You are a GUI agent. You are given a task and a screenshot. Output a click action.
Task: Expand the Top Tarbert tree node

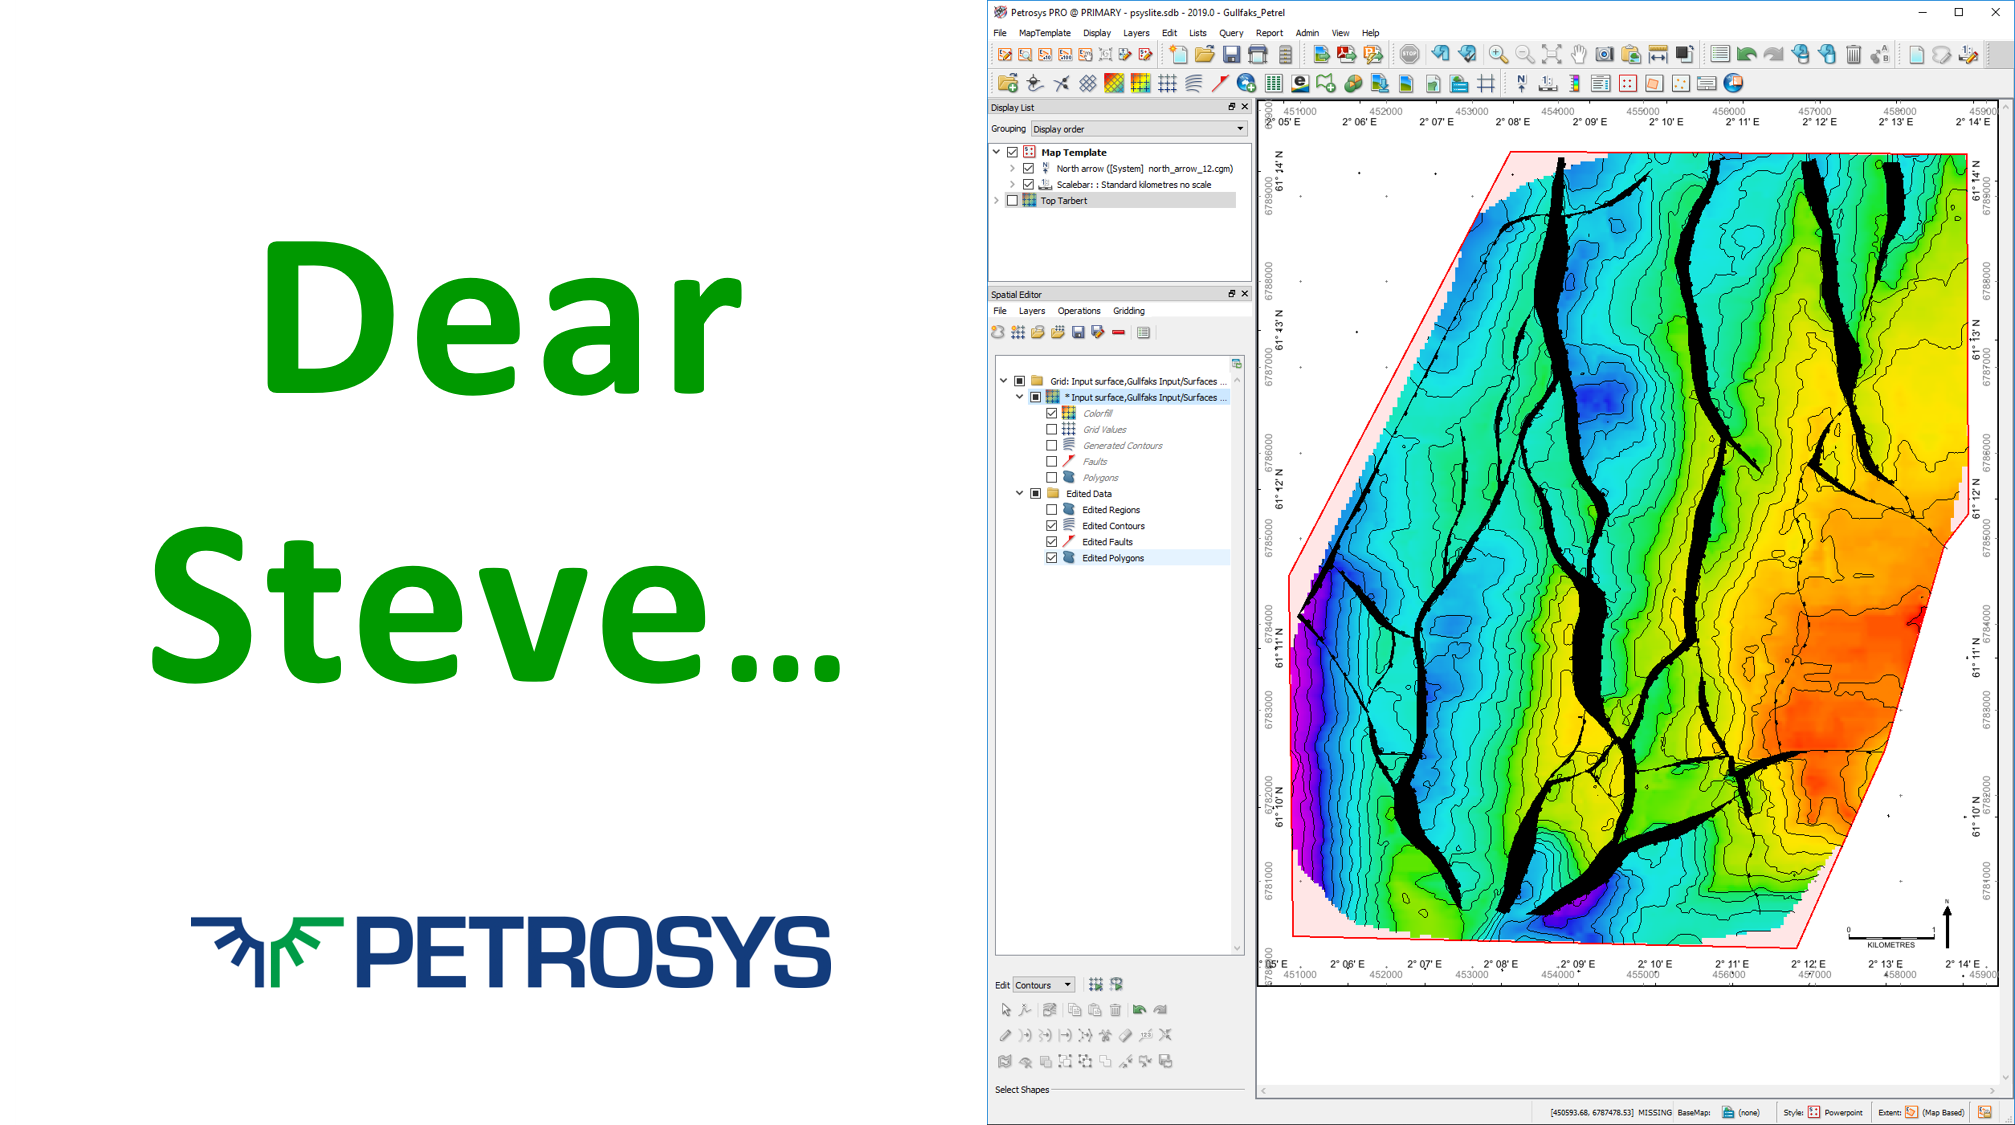997,200
